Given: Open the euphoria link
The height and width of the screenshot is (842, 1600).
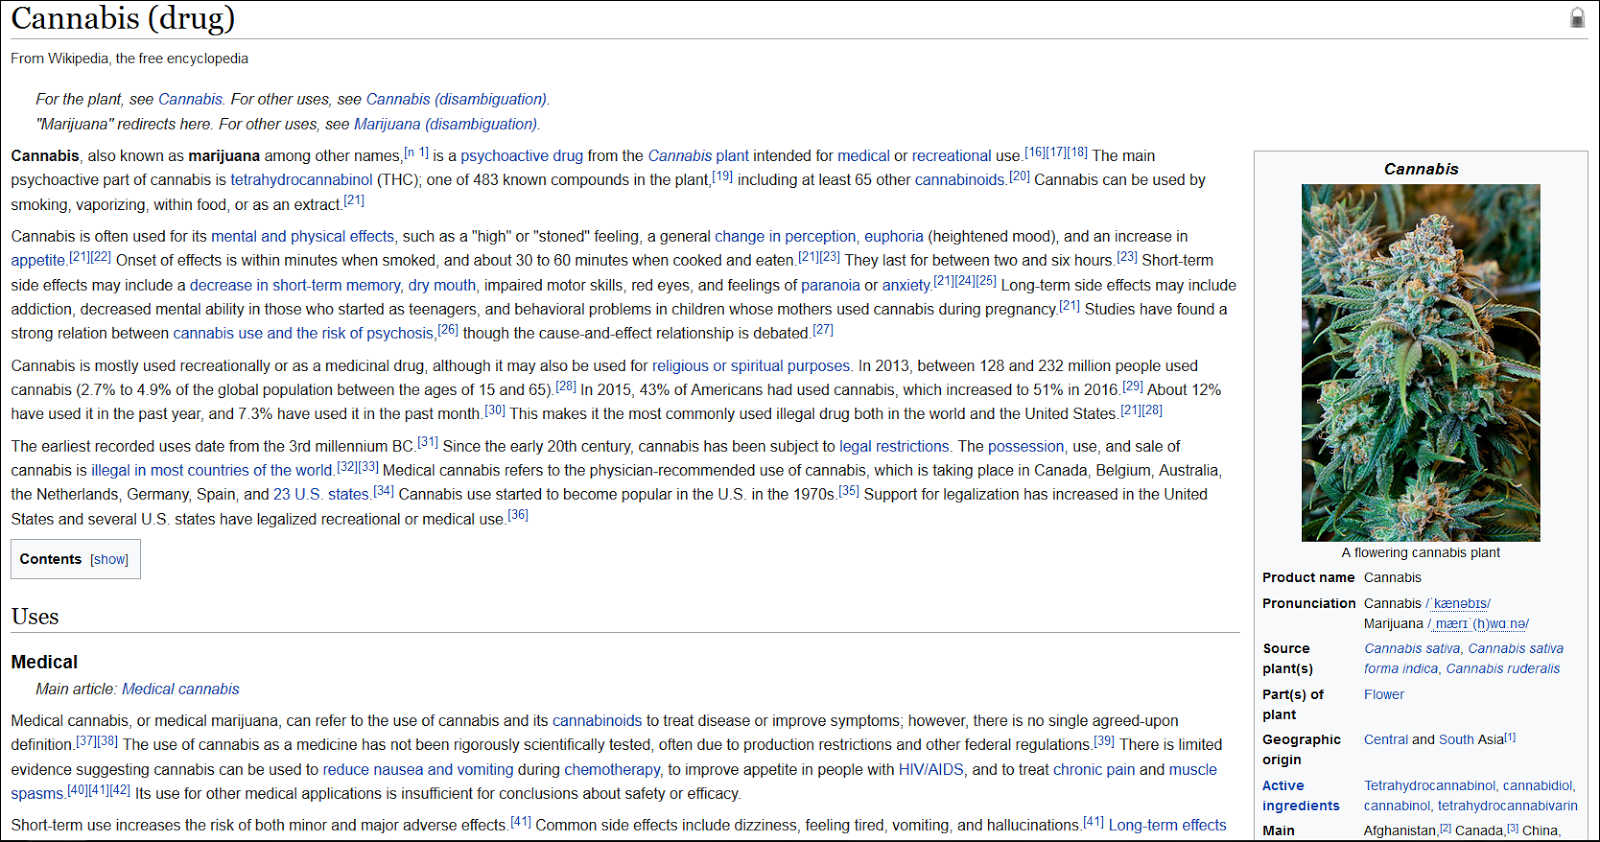Looking at the screenshot, I should (x=893, y=237).
